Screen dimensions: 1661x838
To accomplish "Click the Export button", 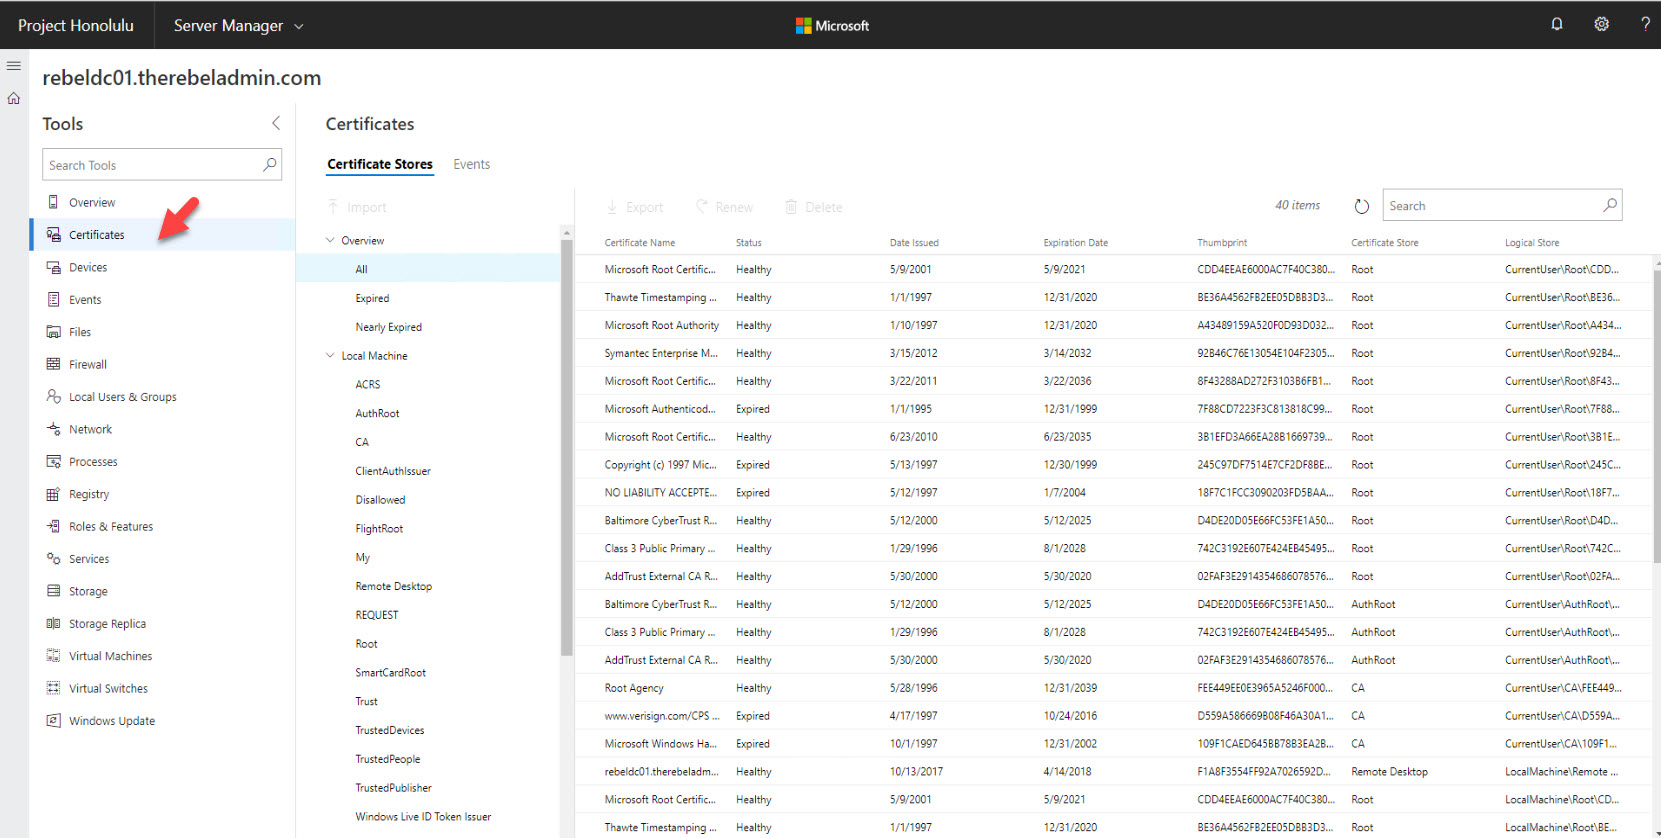I will point(635,207).
